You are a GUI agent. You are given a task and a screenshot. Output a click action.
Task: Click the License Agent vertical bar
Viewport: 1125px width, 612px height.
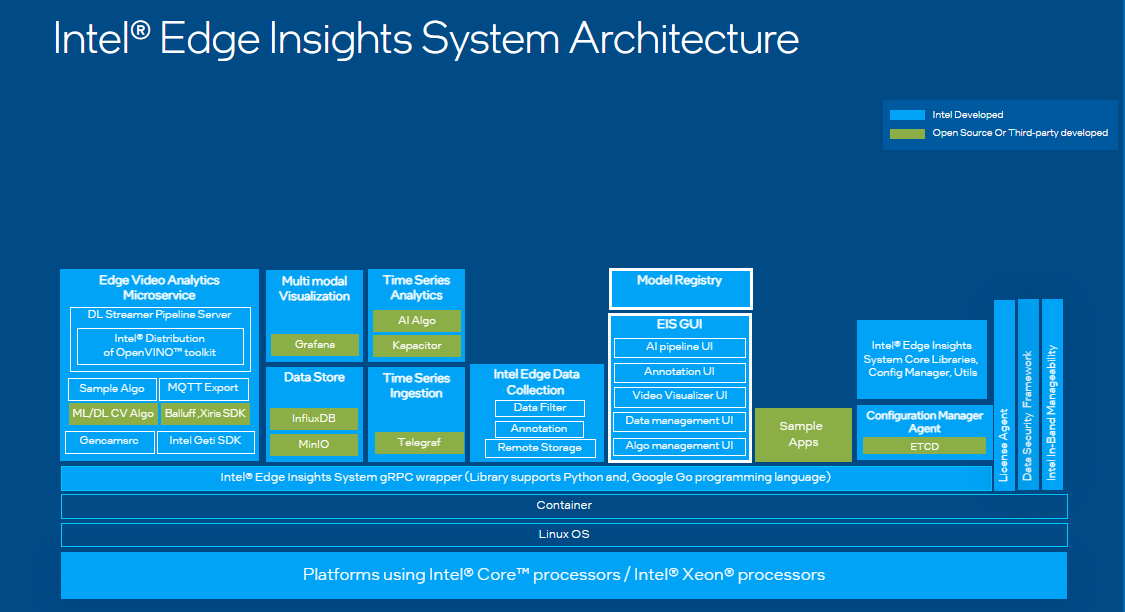1004,395
